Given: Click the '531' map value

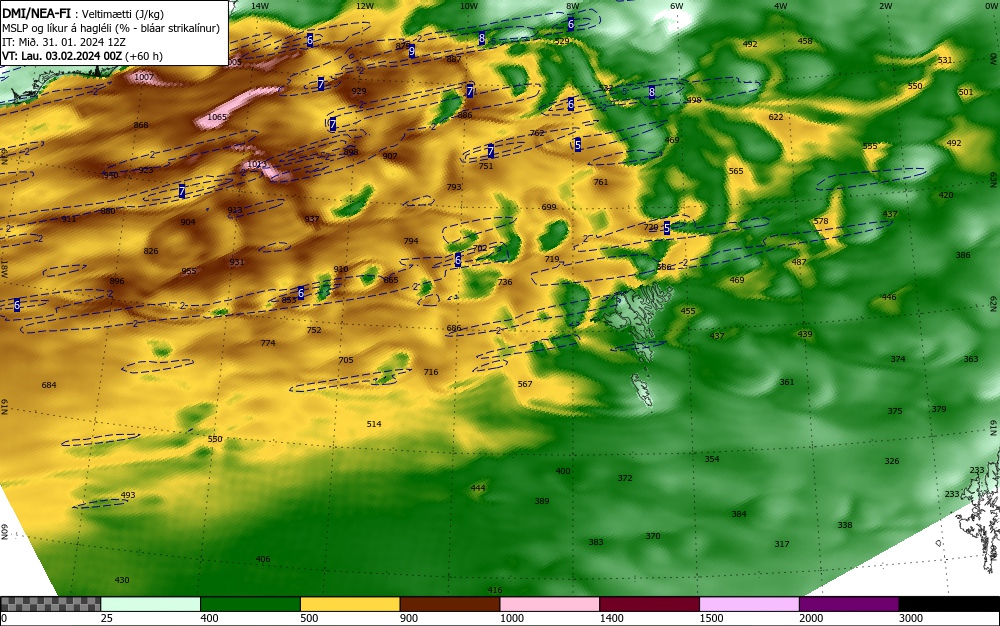Looking at the screenshot, I should coord(945,60).
